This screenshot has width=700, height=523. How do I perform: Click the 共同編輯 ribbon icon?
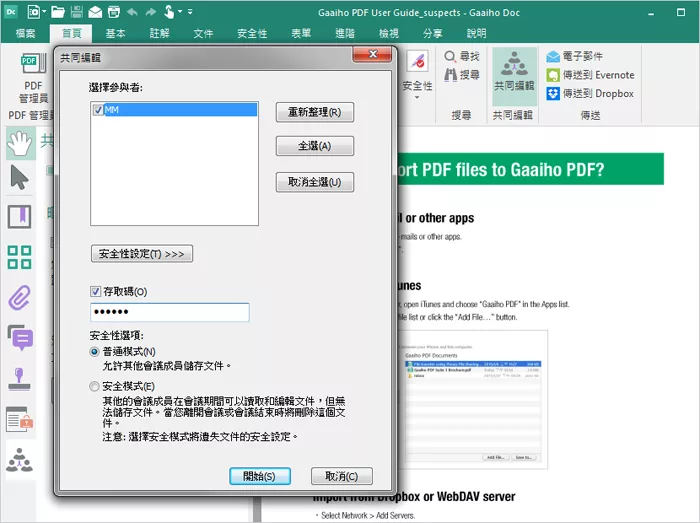514,75
